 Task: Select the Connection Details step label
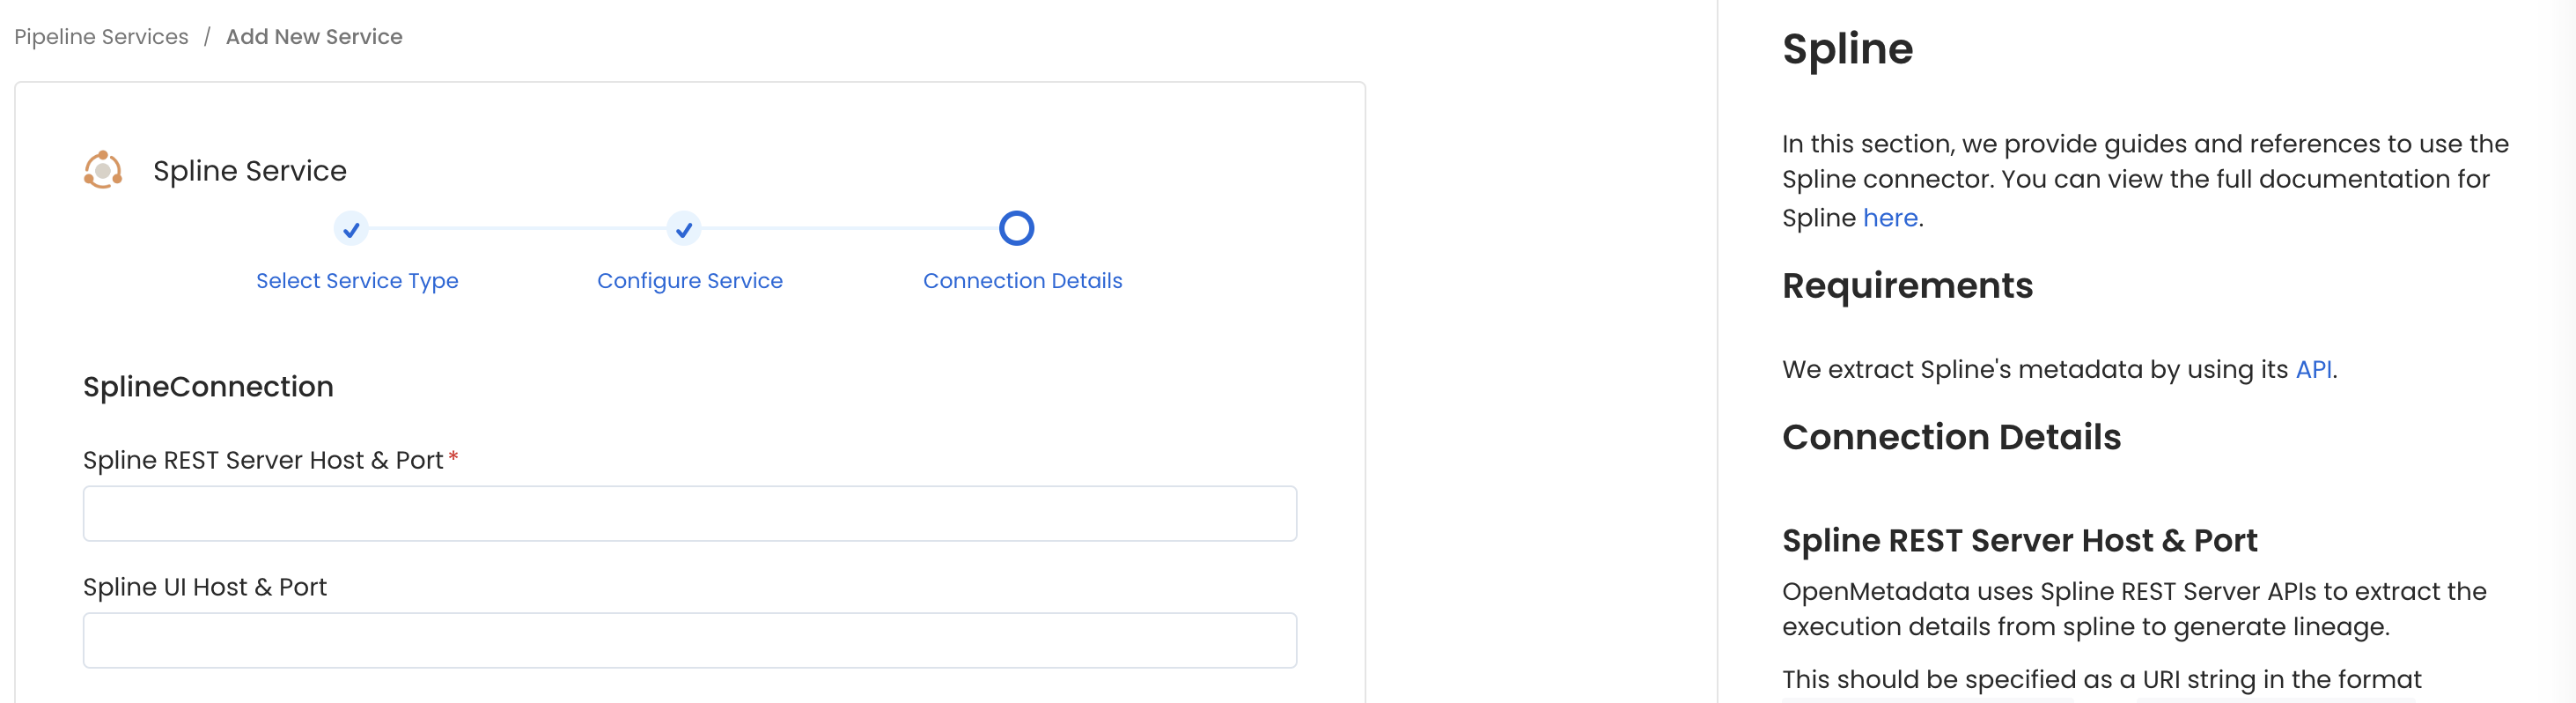[x=1022, y=280]
